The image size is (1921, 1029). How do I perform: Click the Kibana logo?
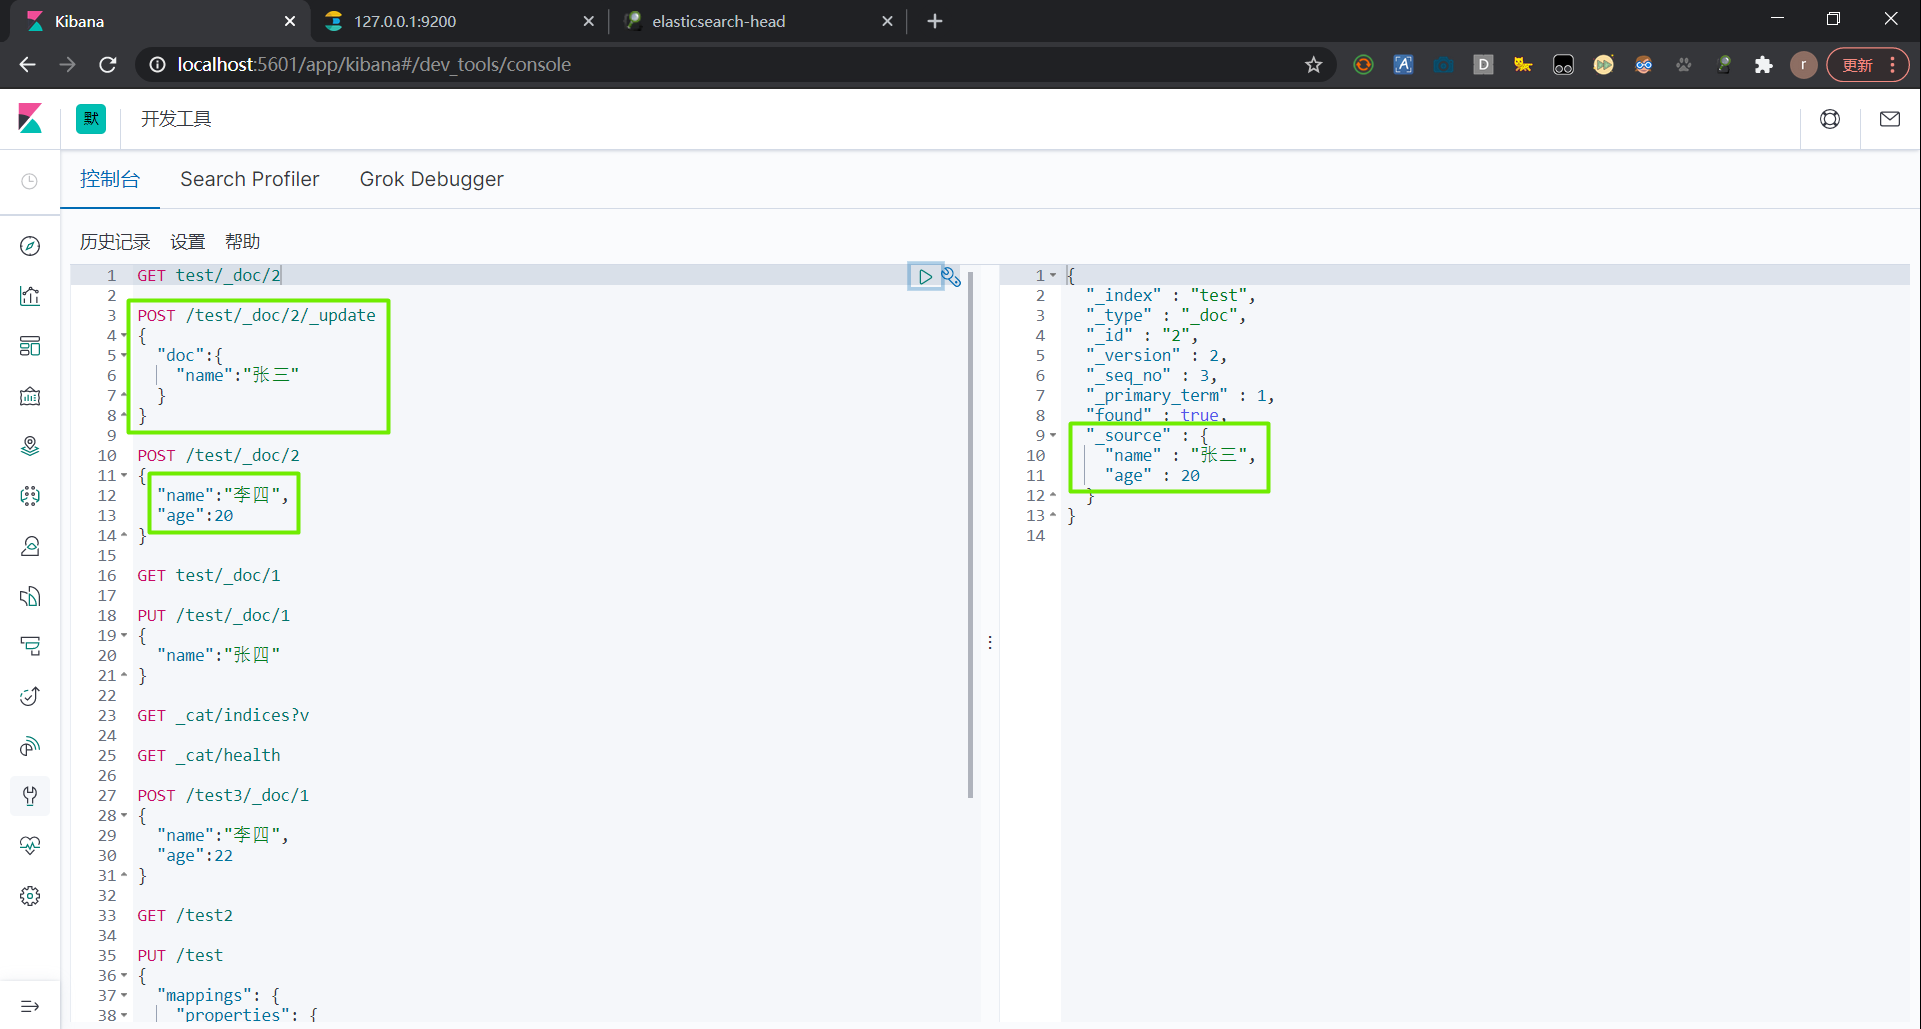[x=30, y=119]
